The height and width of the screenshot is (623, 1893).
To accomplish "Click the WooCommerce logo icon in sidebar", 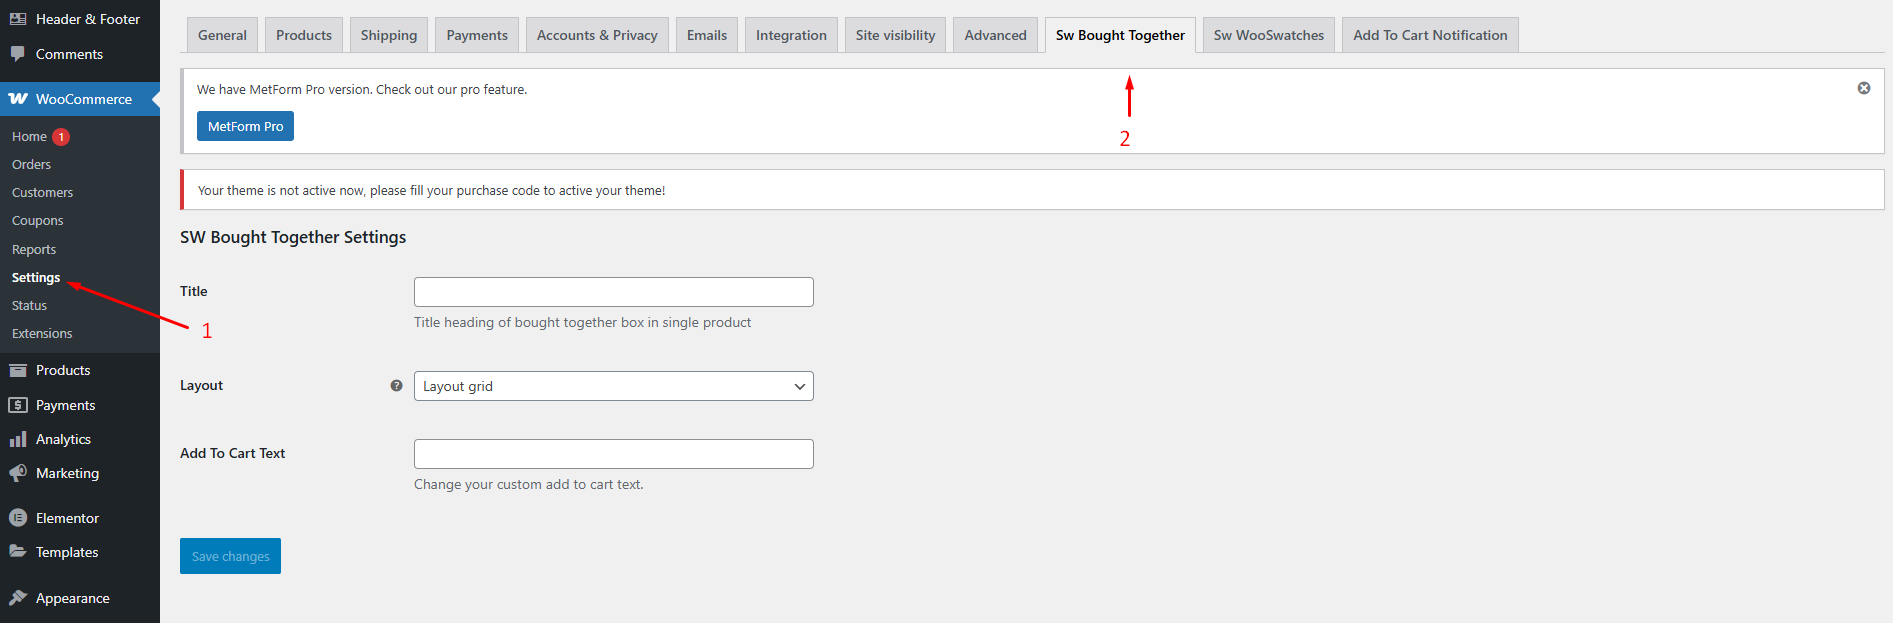I will (18, 99).
